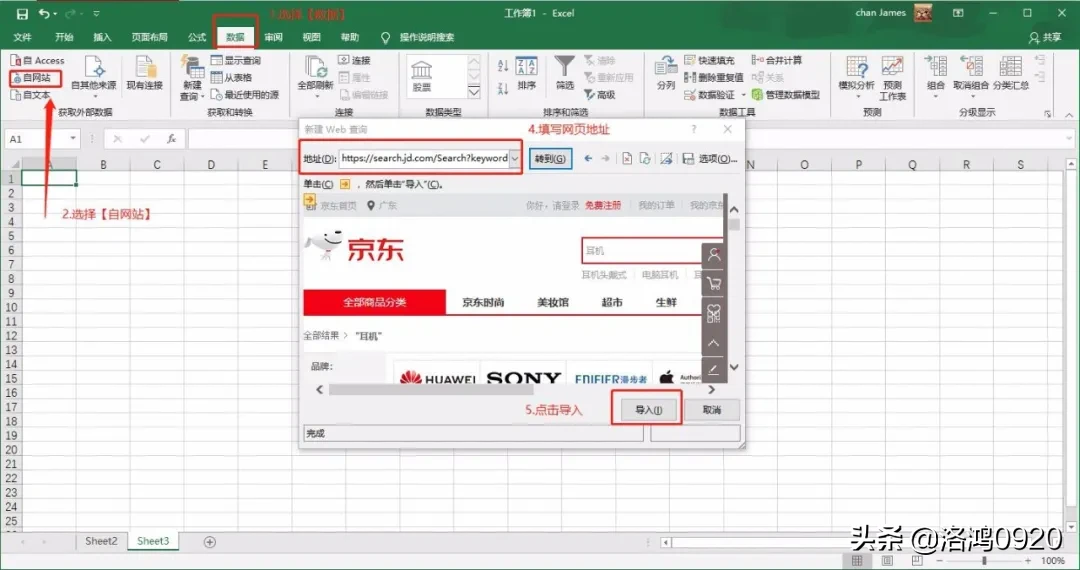1080x570 pixels.
Task: Save the workbook from quick access toolbar
Action: coord(22,13)
